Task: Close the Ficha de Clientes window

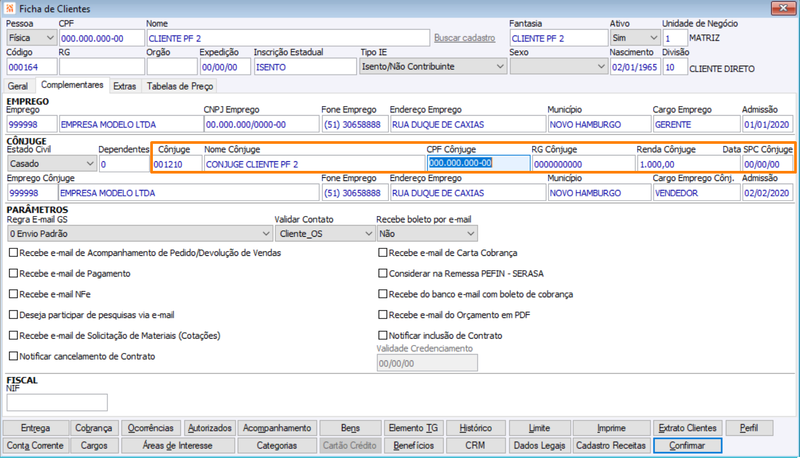Action: click(x=783, y=8)
